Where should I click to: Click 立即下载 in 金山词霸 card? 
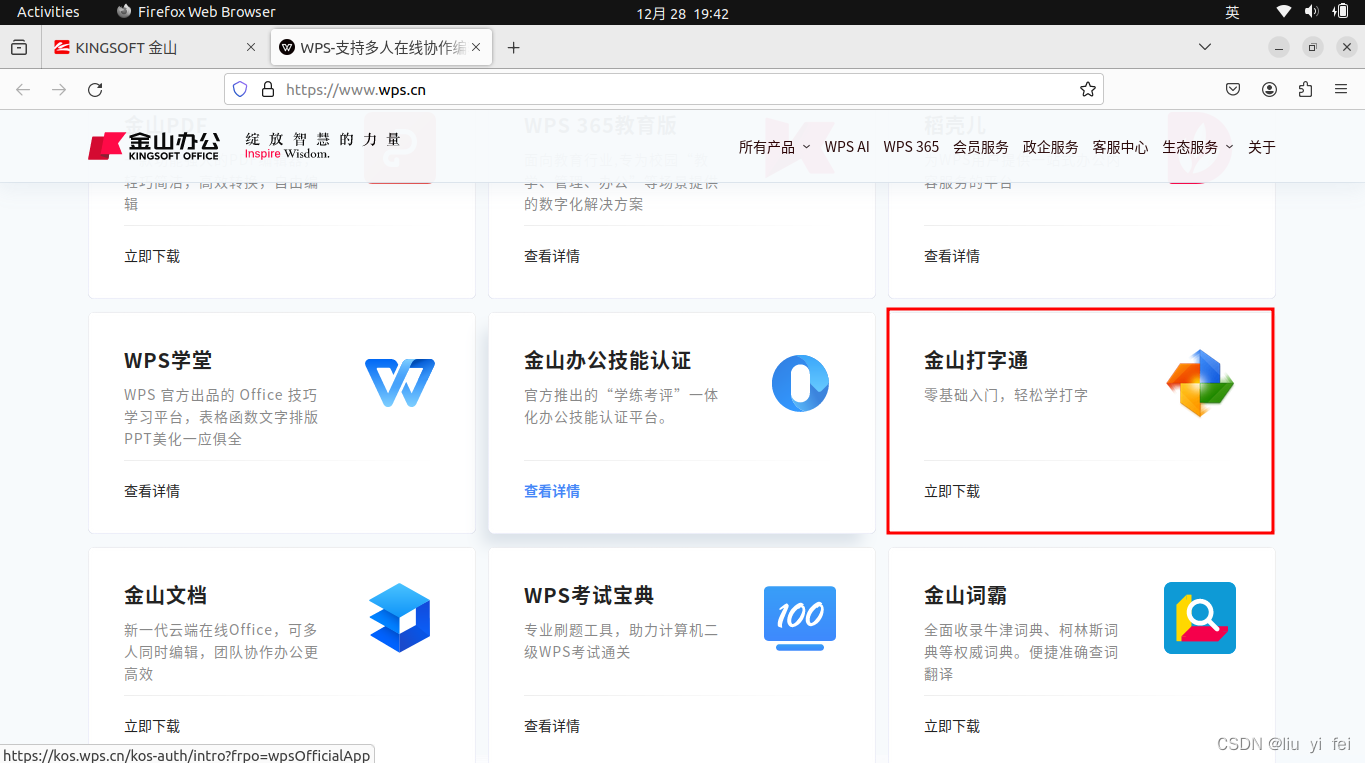[952, 726]
